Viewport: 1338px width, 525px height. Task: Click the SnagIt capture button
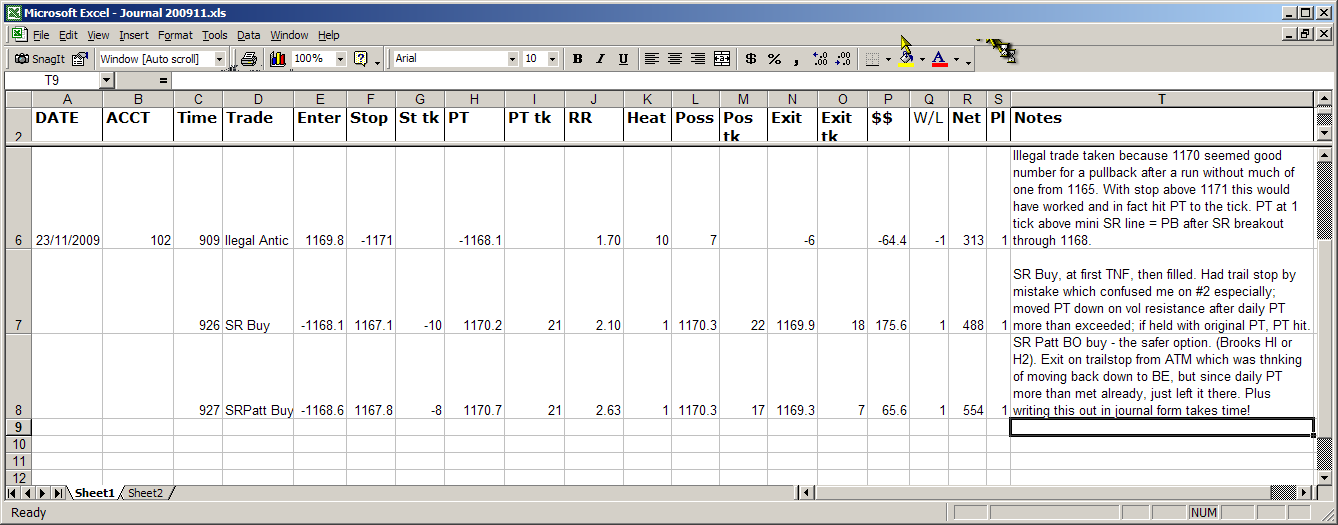(39, 59)
